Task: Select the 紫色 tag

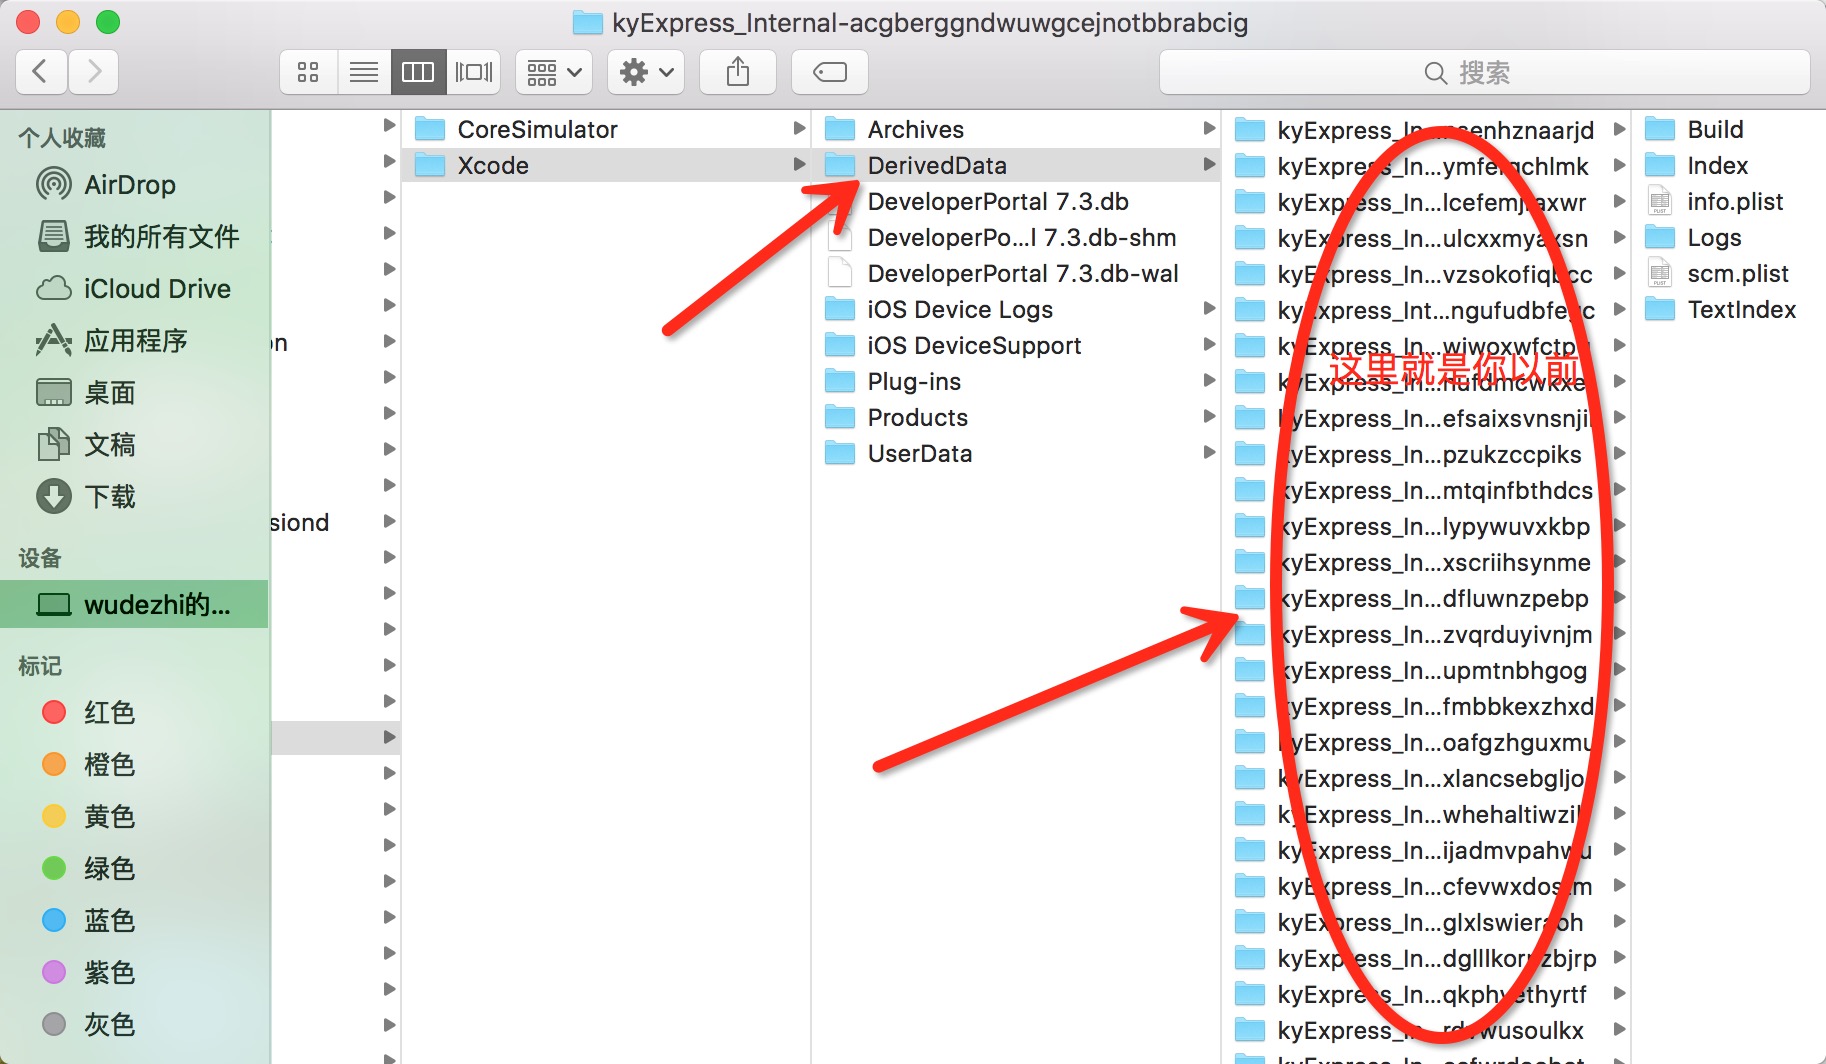Action: point(134,973)
